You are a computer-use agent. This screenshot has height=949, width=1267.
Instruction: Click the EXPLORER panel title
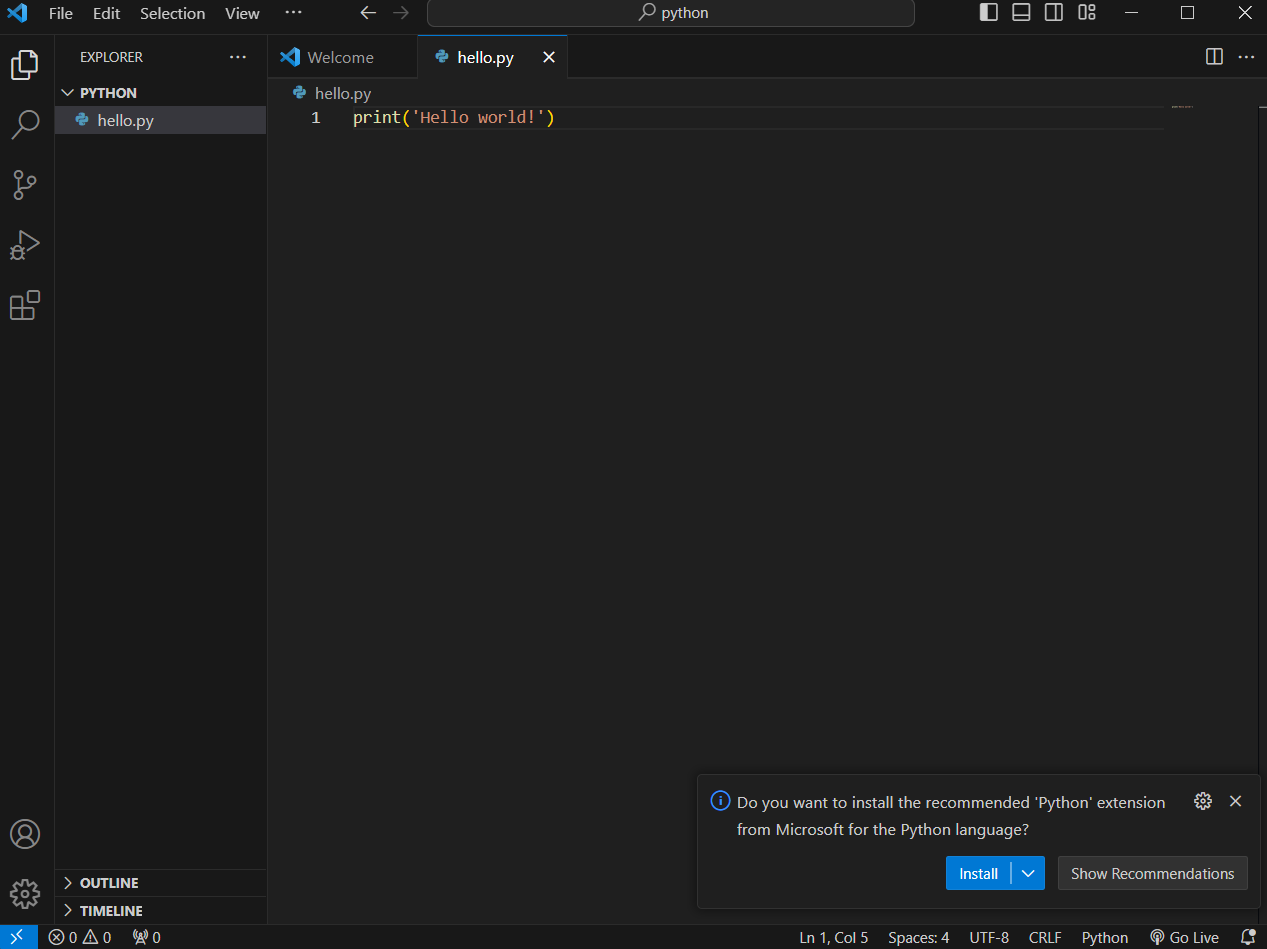click(111, 57)
